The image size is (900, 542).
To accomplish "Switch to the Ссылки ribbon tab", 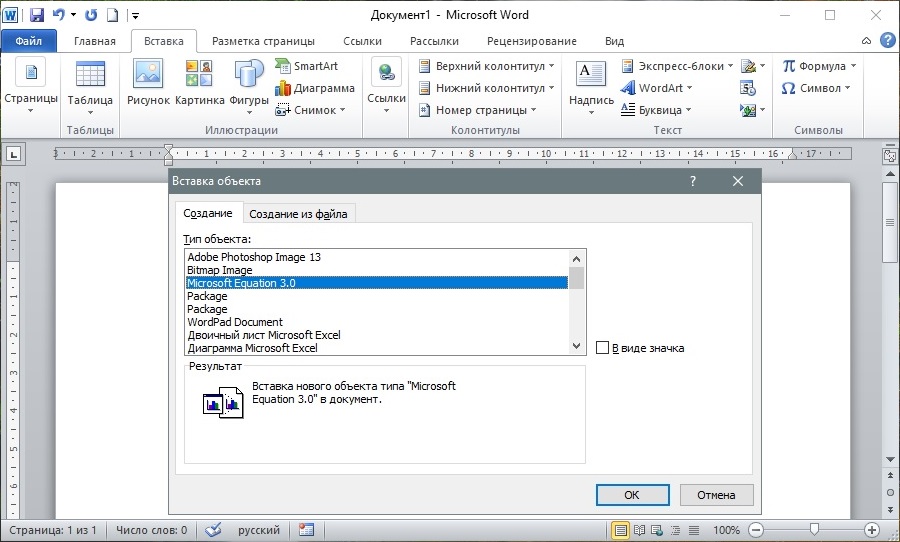I will (362, 41).
